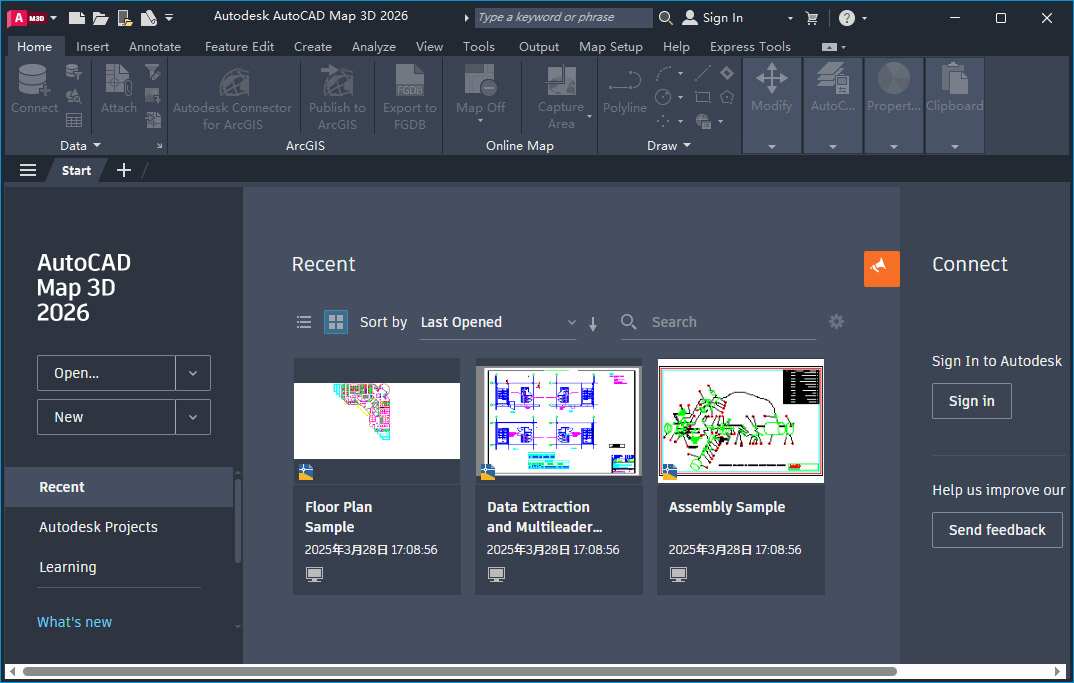Switch to grid view in Recent section
The image size is (1074, 683).
(335, 322)
